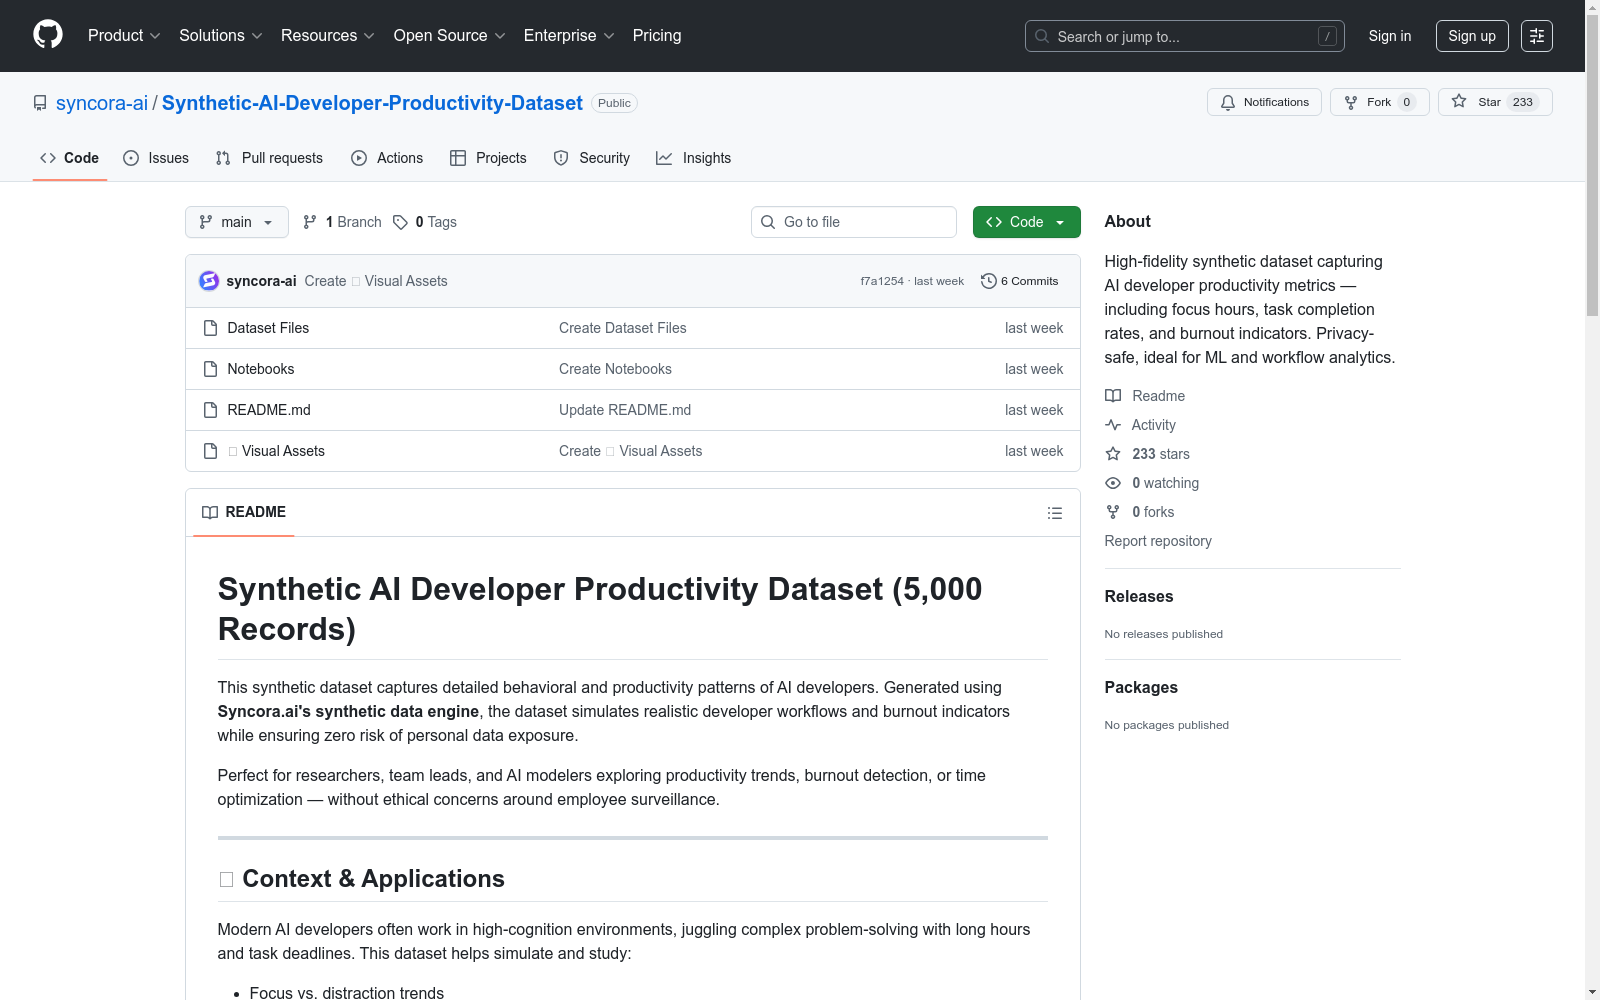This screenshot has height=1000, width=1600.
Task: Open the GitHub home logo
Action: point(48,35)
